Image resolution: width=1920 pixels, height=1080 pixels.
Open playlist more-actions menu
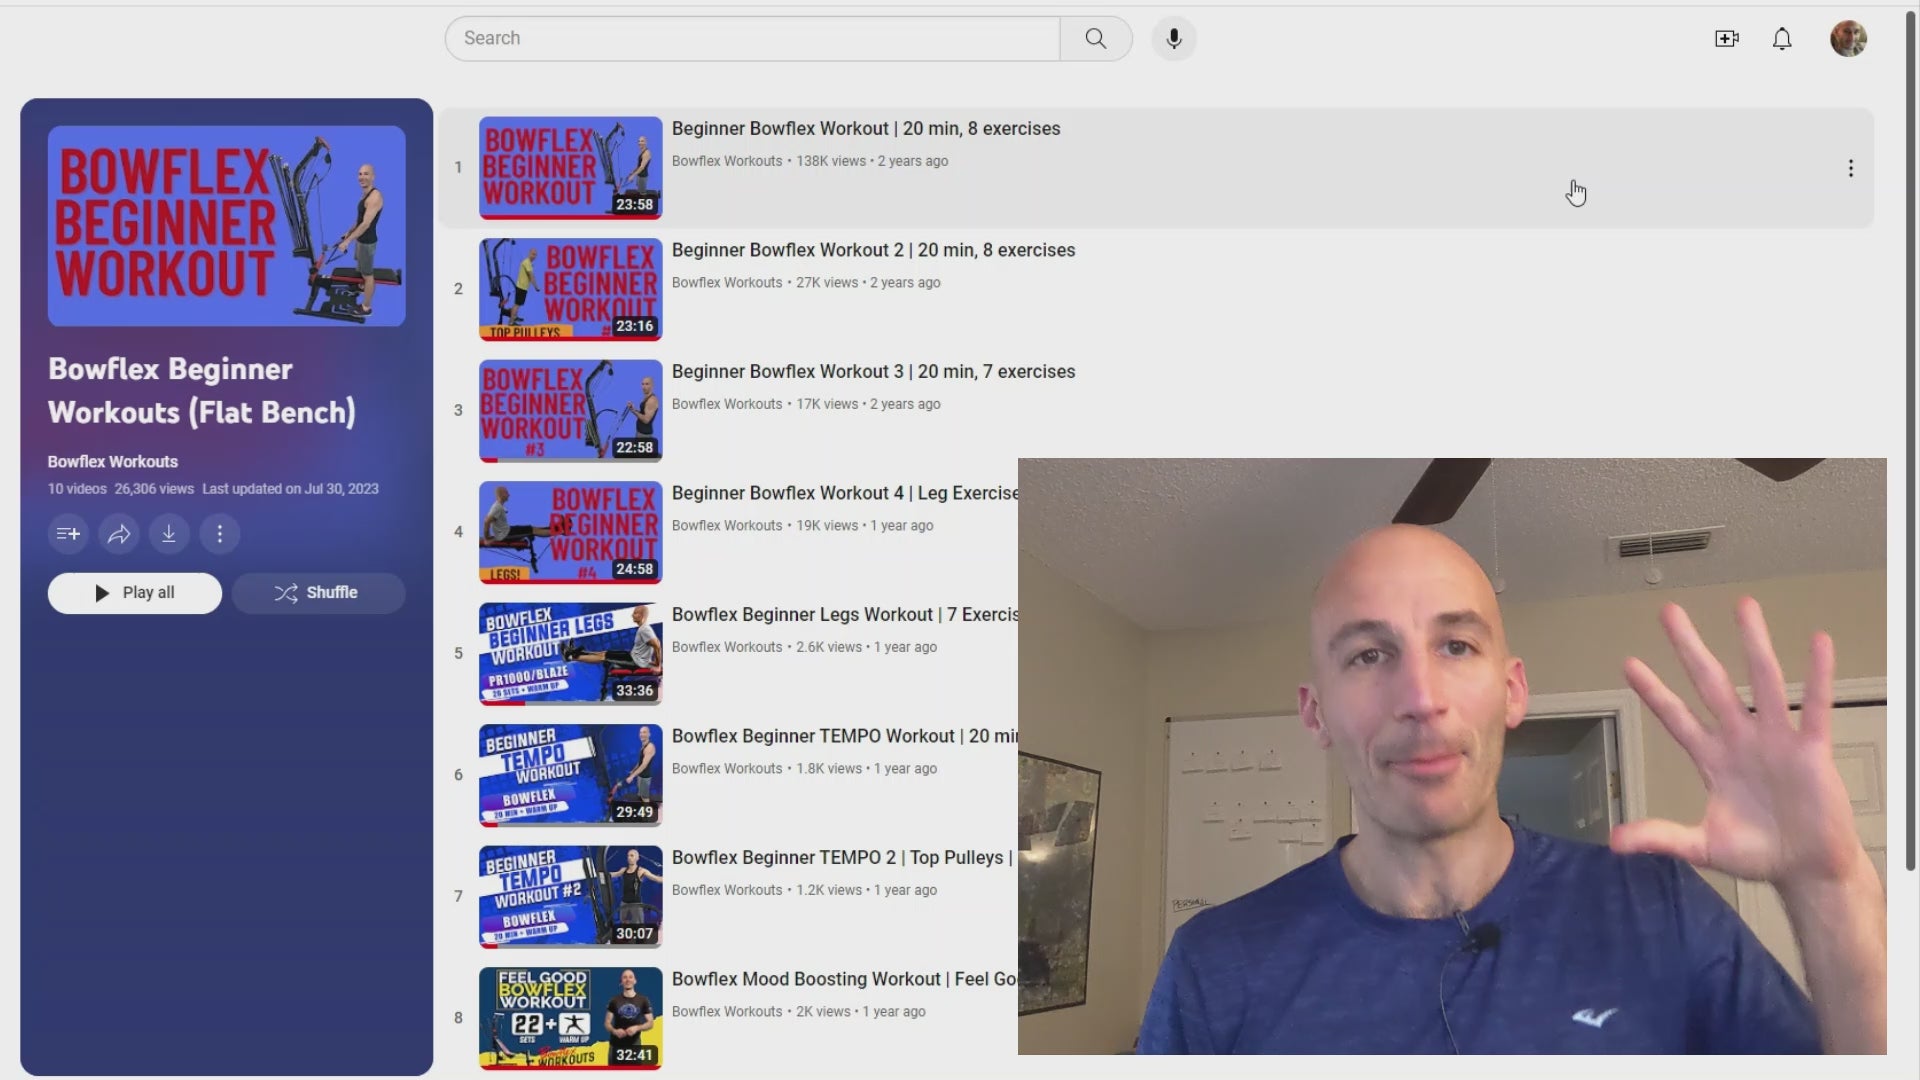click(x=220, y=534)
